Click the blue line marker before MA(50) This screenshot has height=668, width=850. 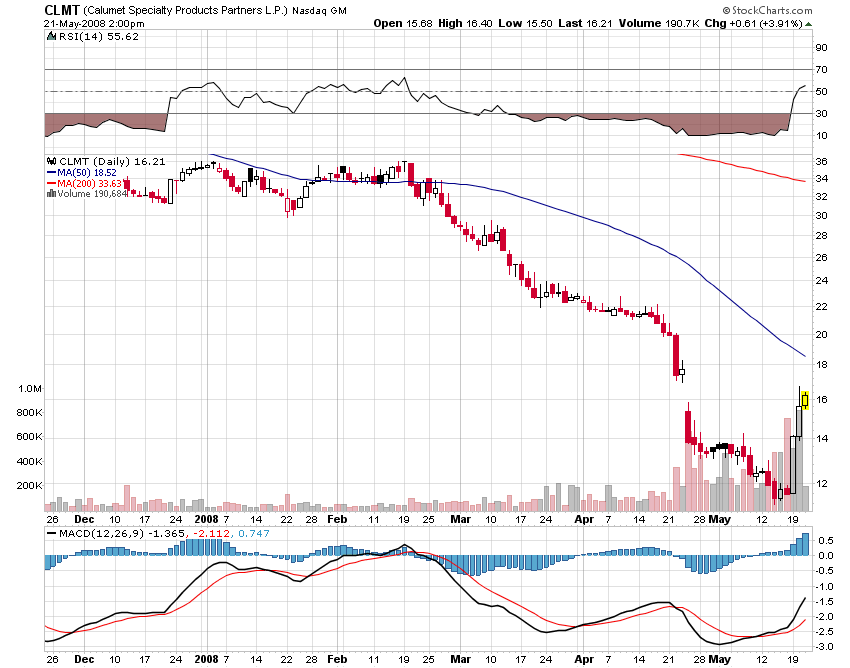click(x=51, y=172)
